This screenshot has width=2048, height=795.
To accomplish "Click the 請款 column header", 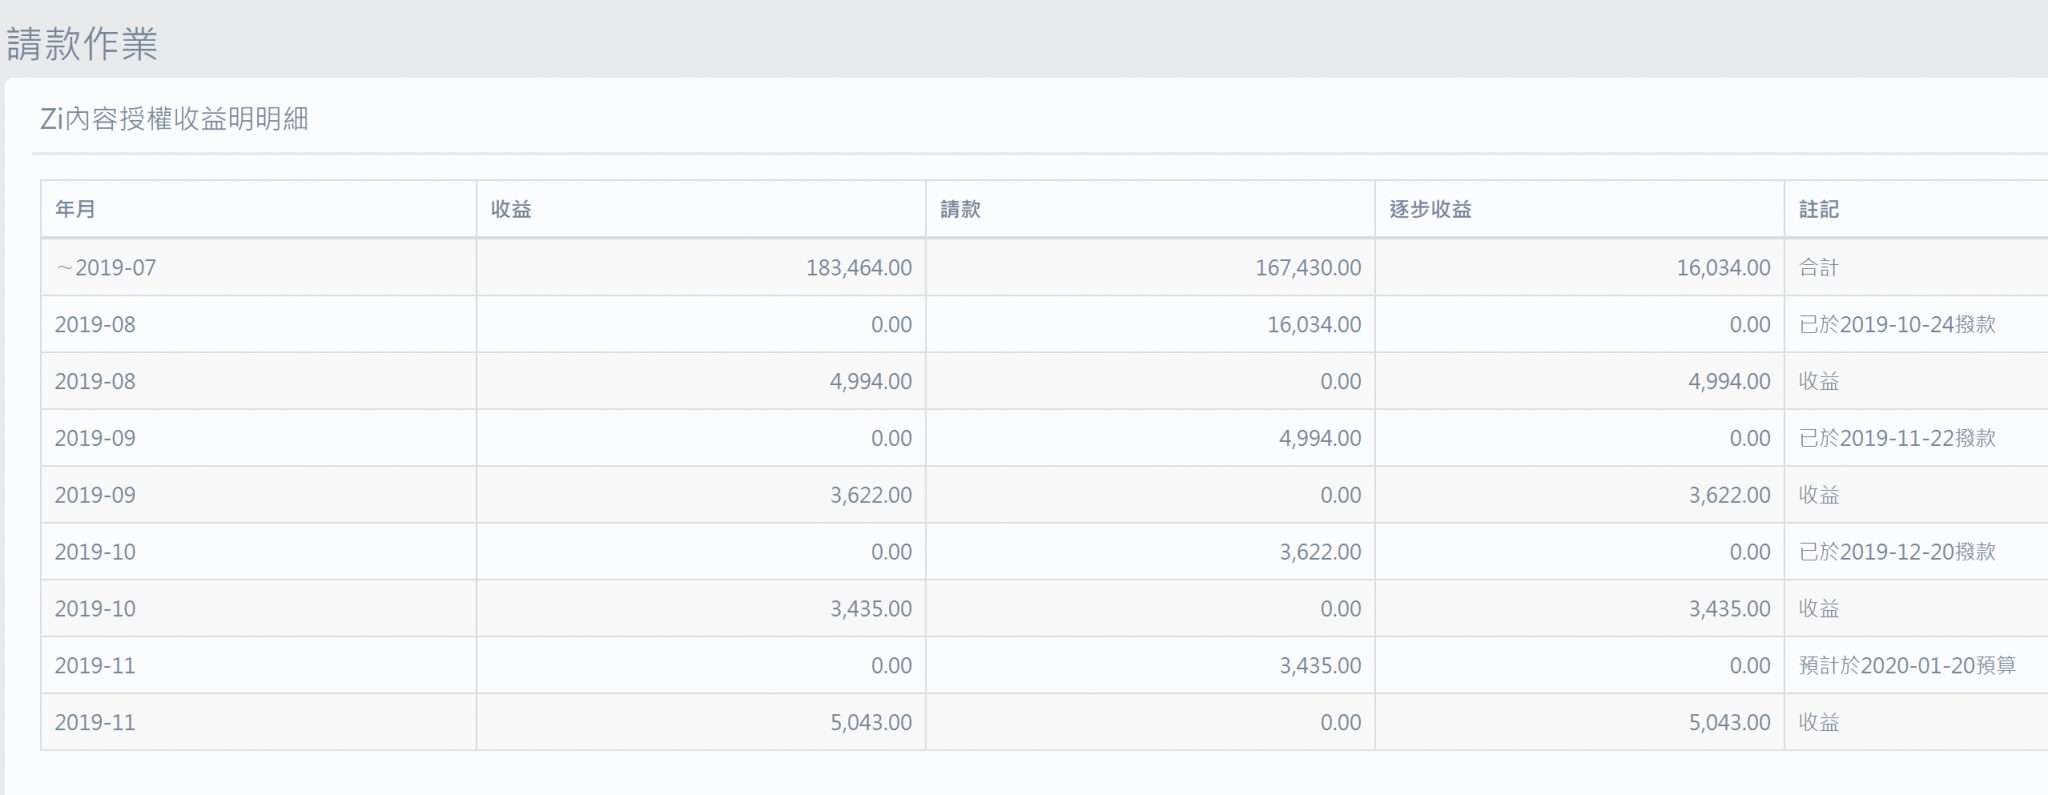I will pyautogui.click(x=960, y=209).
